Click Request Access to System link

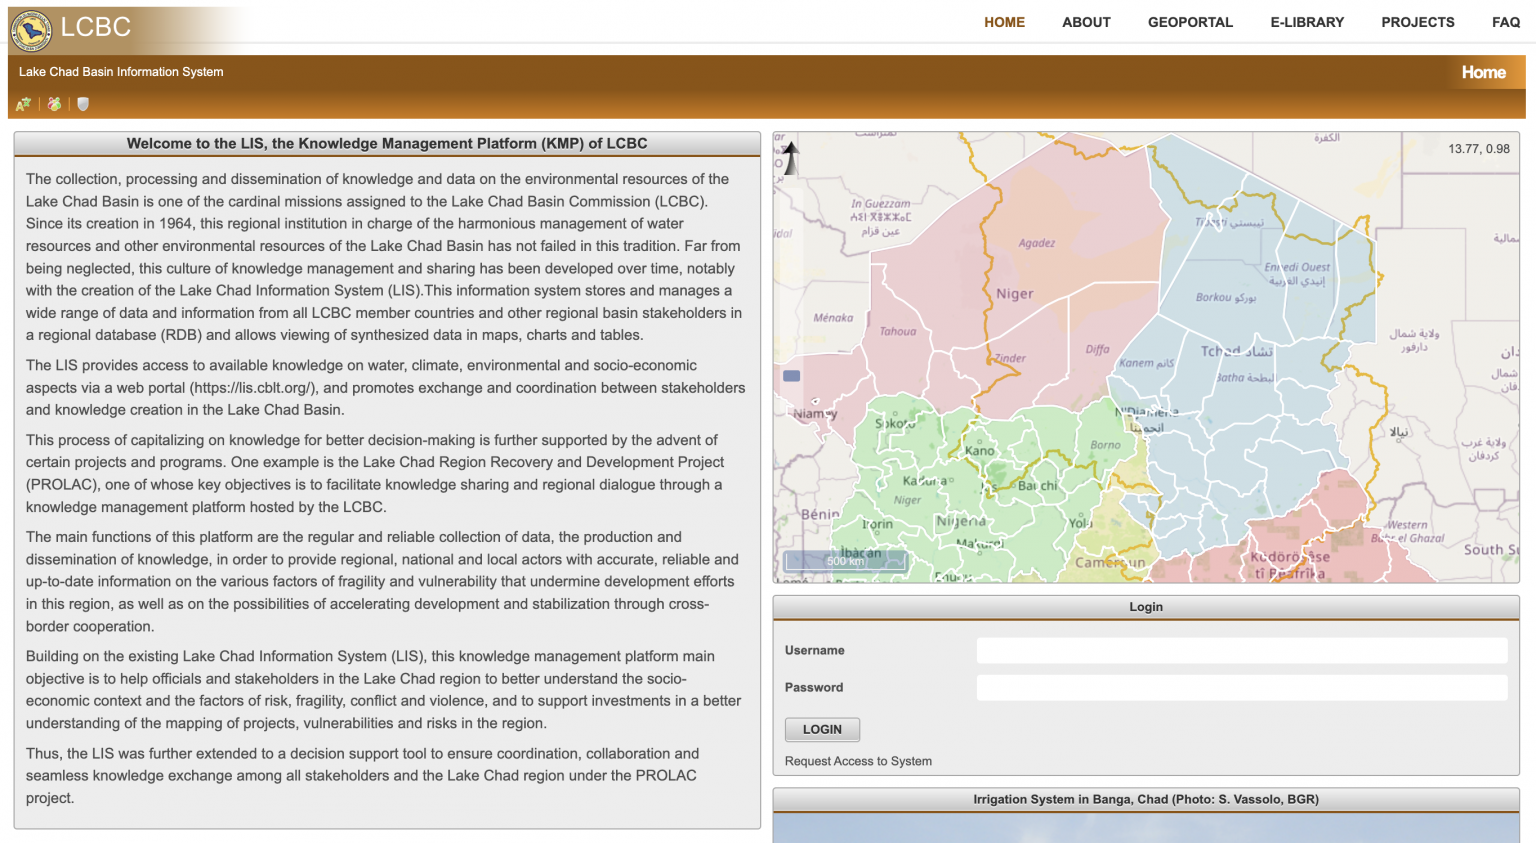coord(858,761)
